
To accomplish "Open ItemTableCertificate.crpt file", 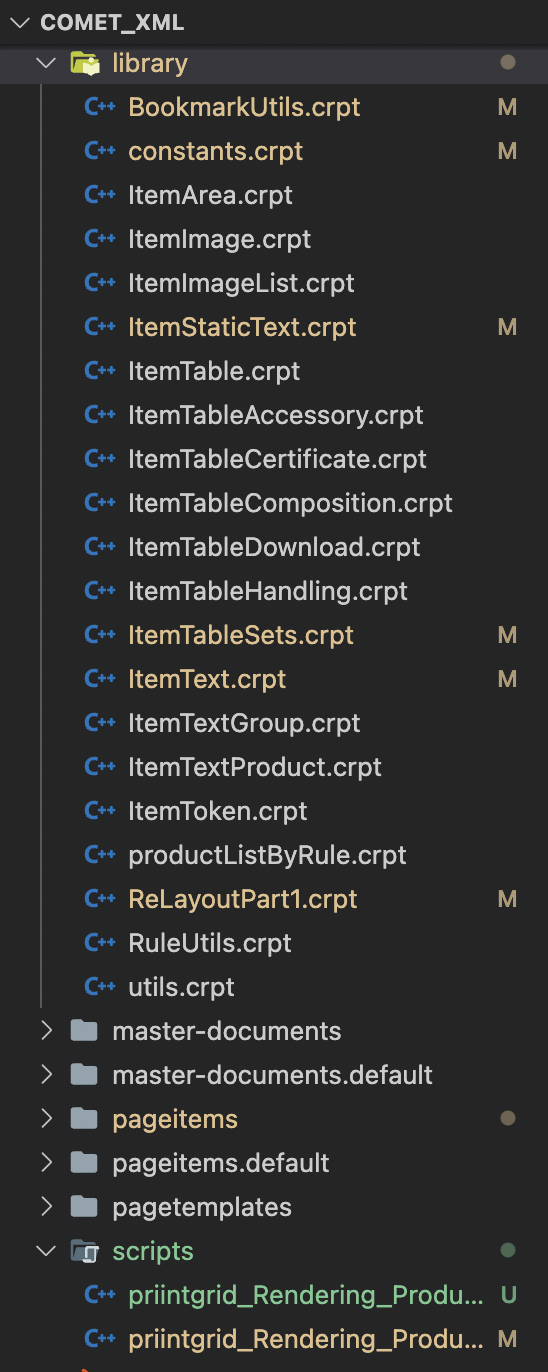I will pyautogui.click(x=278, y=459).
